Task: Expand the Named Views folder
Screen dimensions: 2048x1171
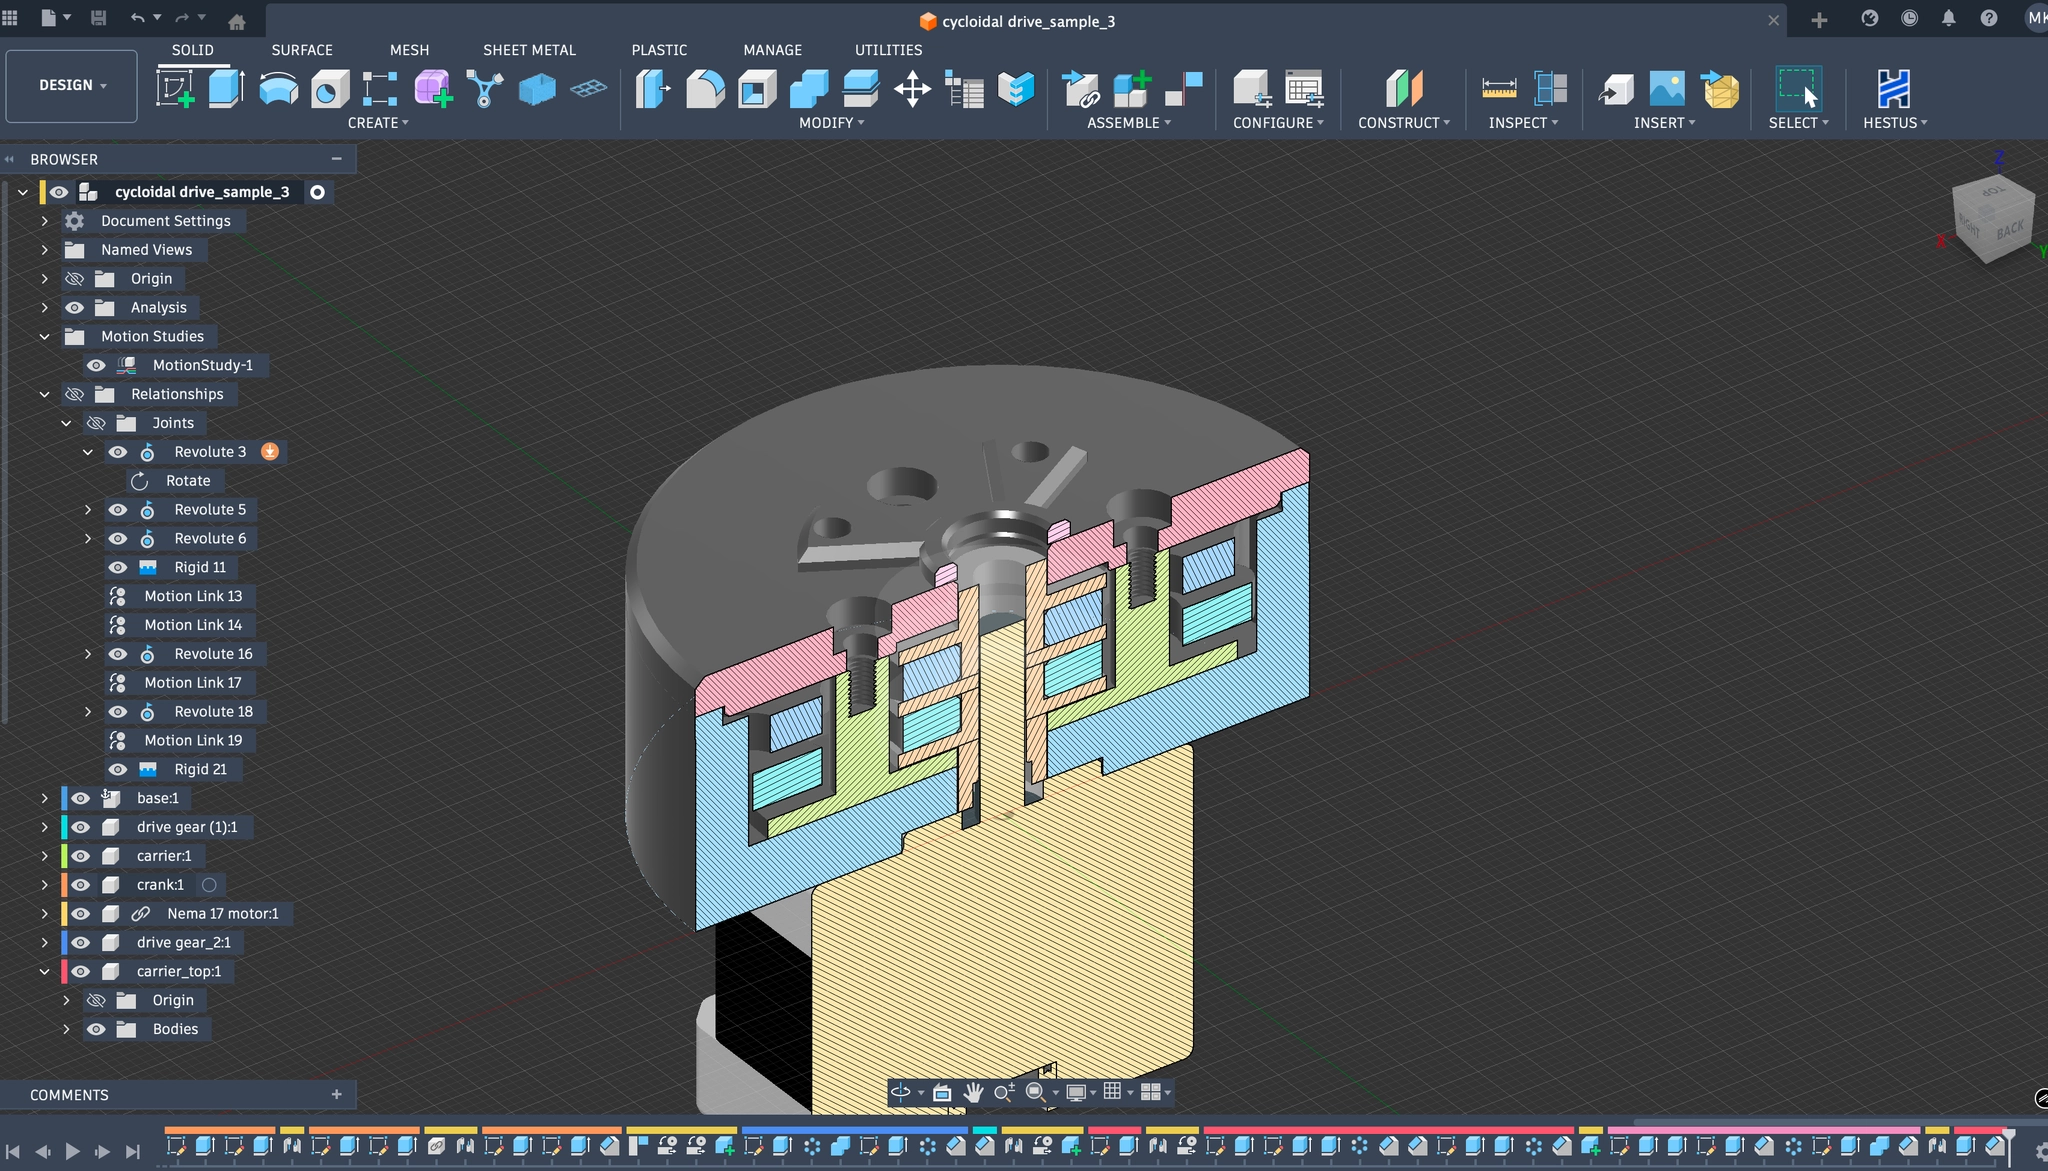Action: tap(44, 250)
